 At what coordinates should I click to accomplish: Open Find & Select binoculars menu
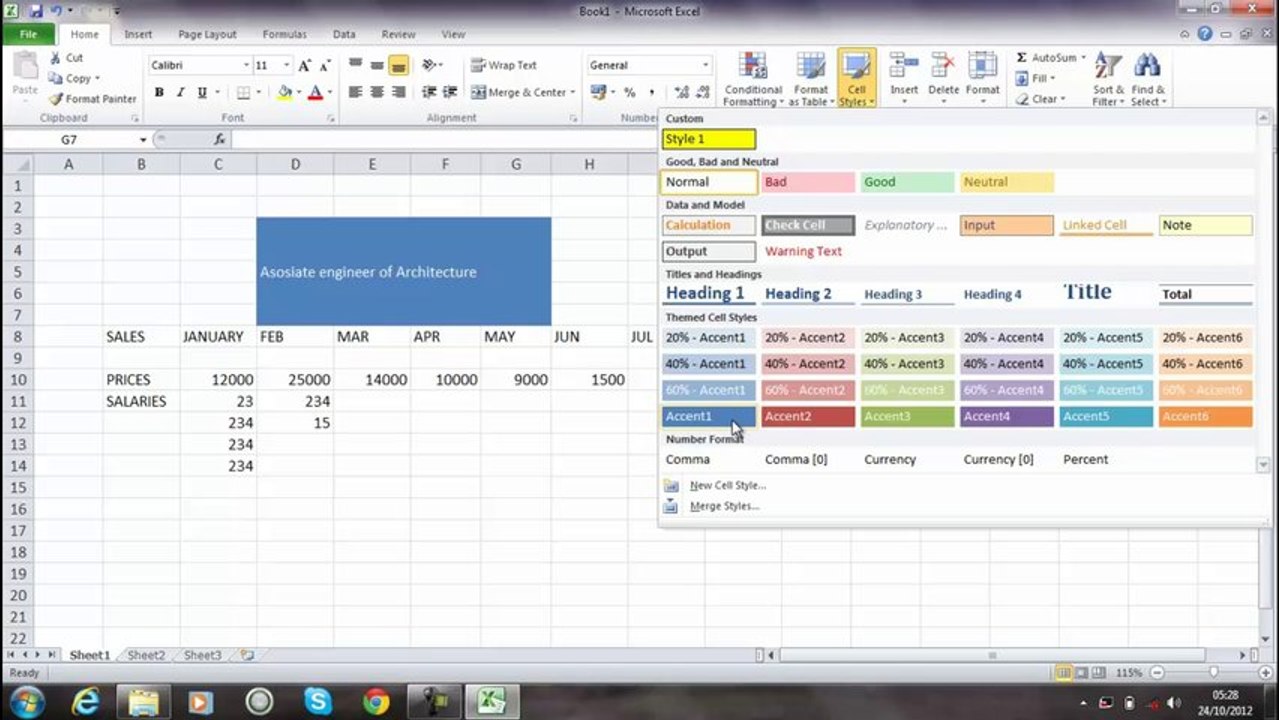[x=1148, y=78]
